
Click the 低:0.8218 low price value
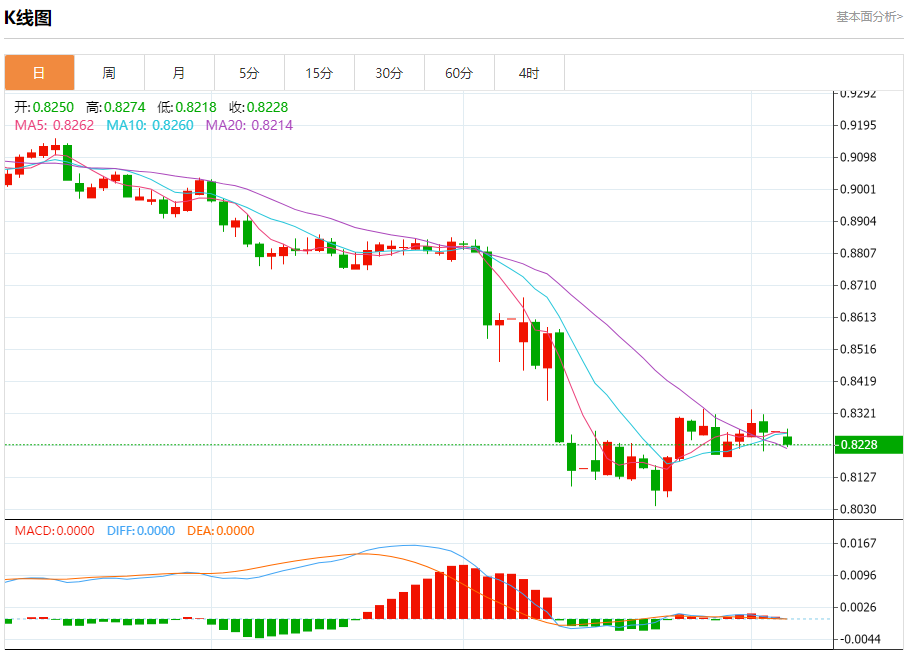pos(187,107)
